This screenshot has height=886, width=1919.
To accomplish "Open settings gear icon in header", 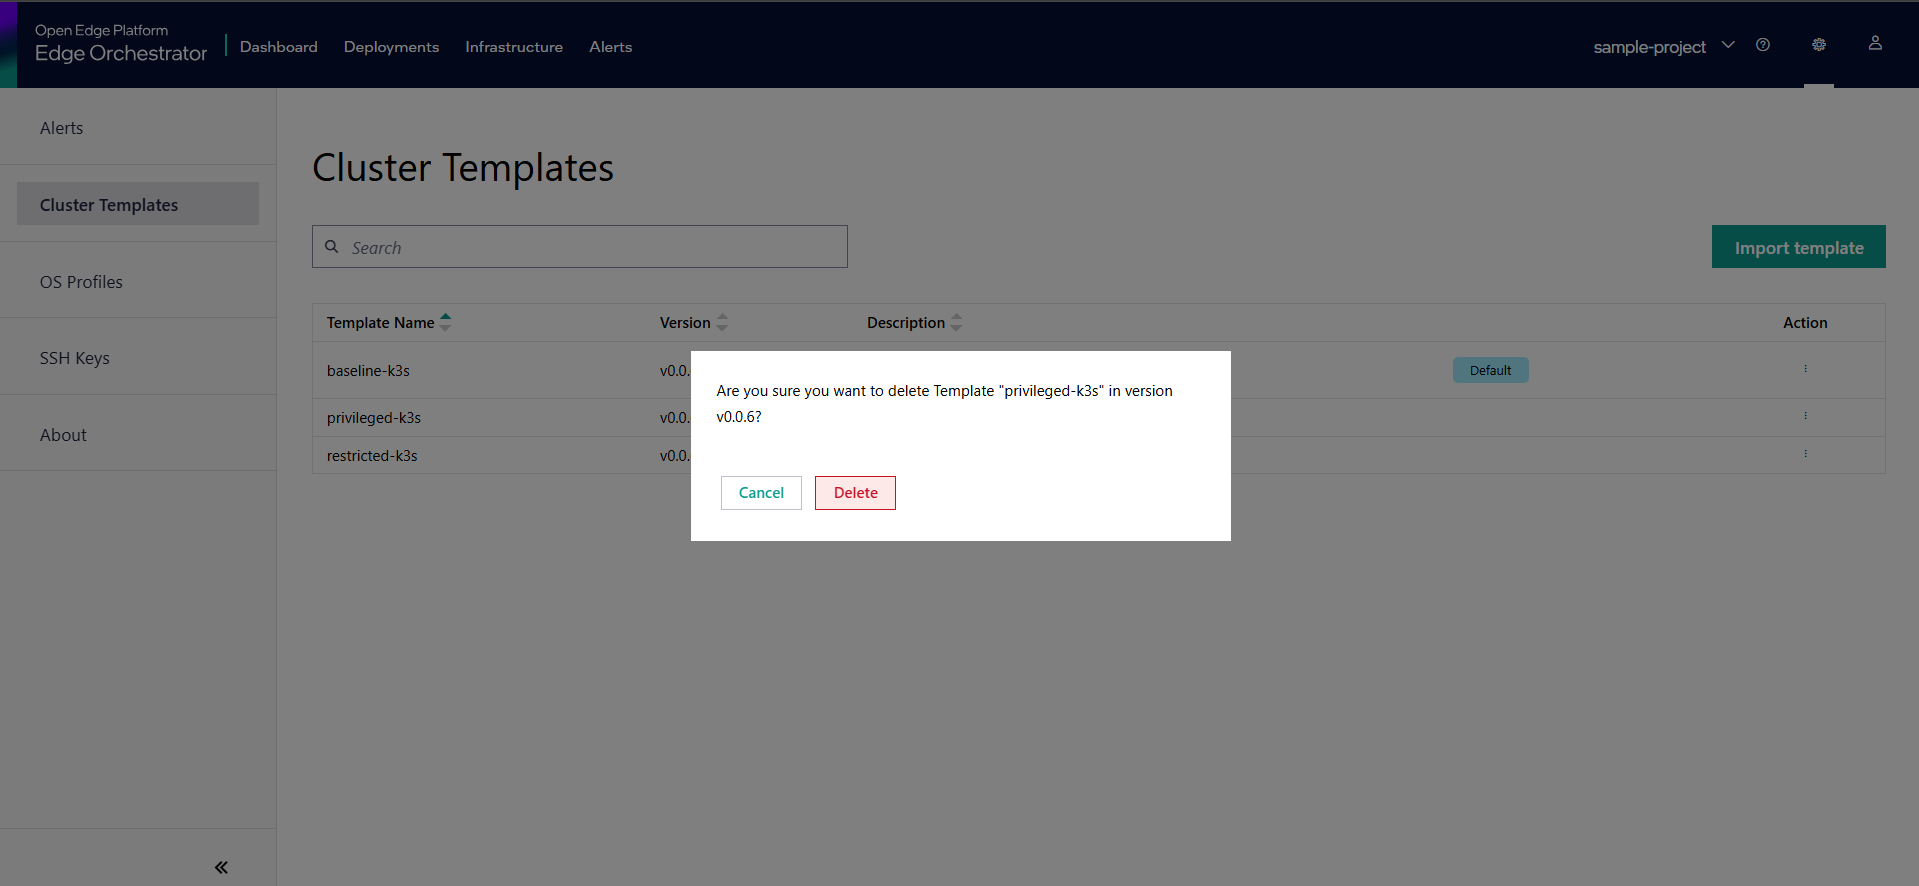I will point(1819,45).
